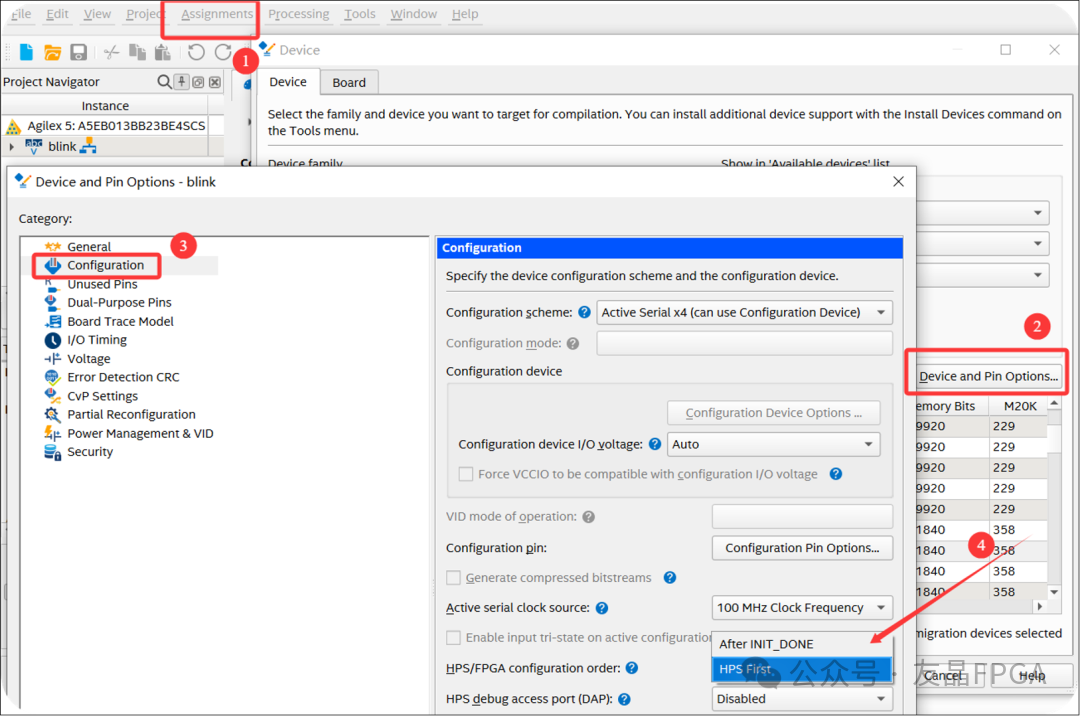Click the Project Navigator search icon
Viewport: 1080px width, 716px height.
(x=164, y=82)
